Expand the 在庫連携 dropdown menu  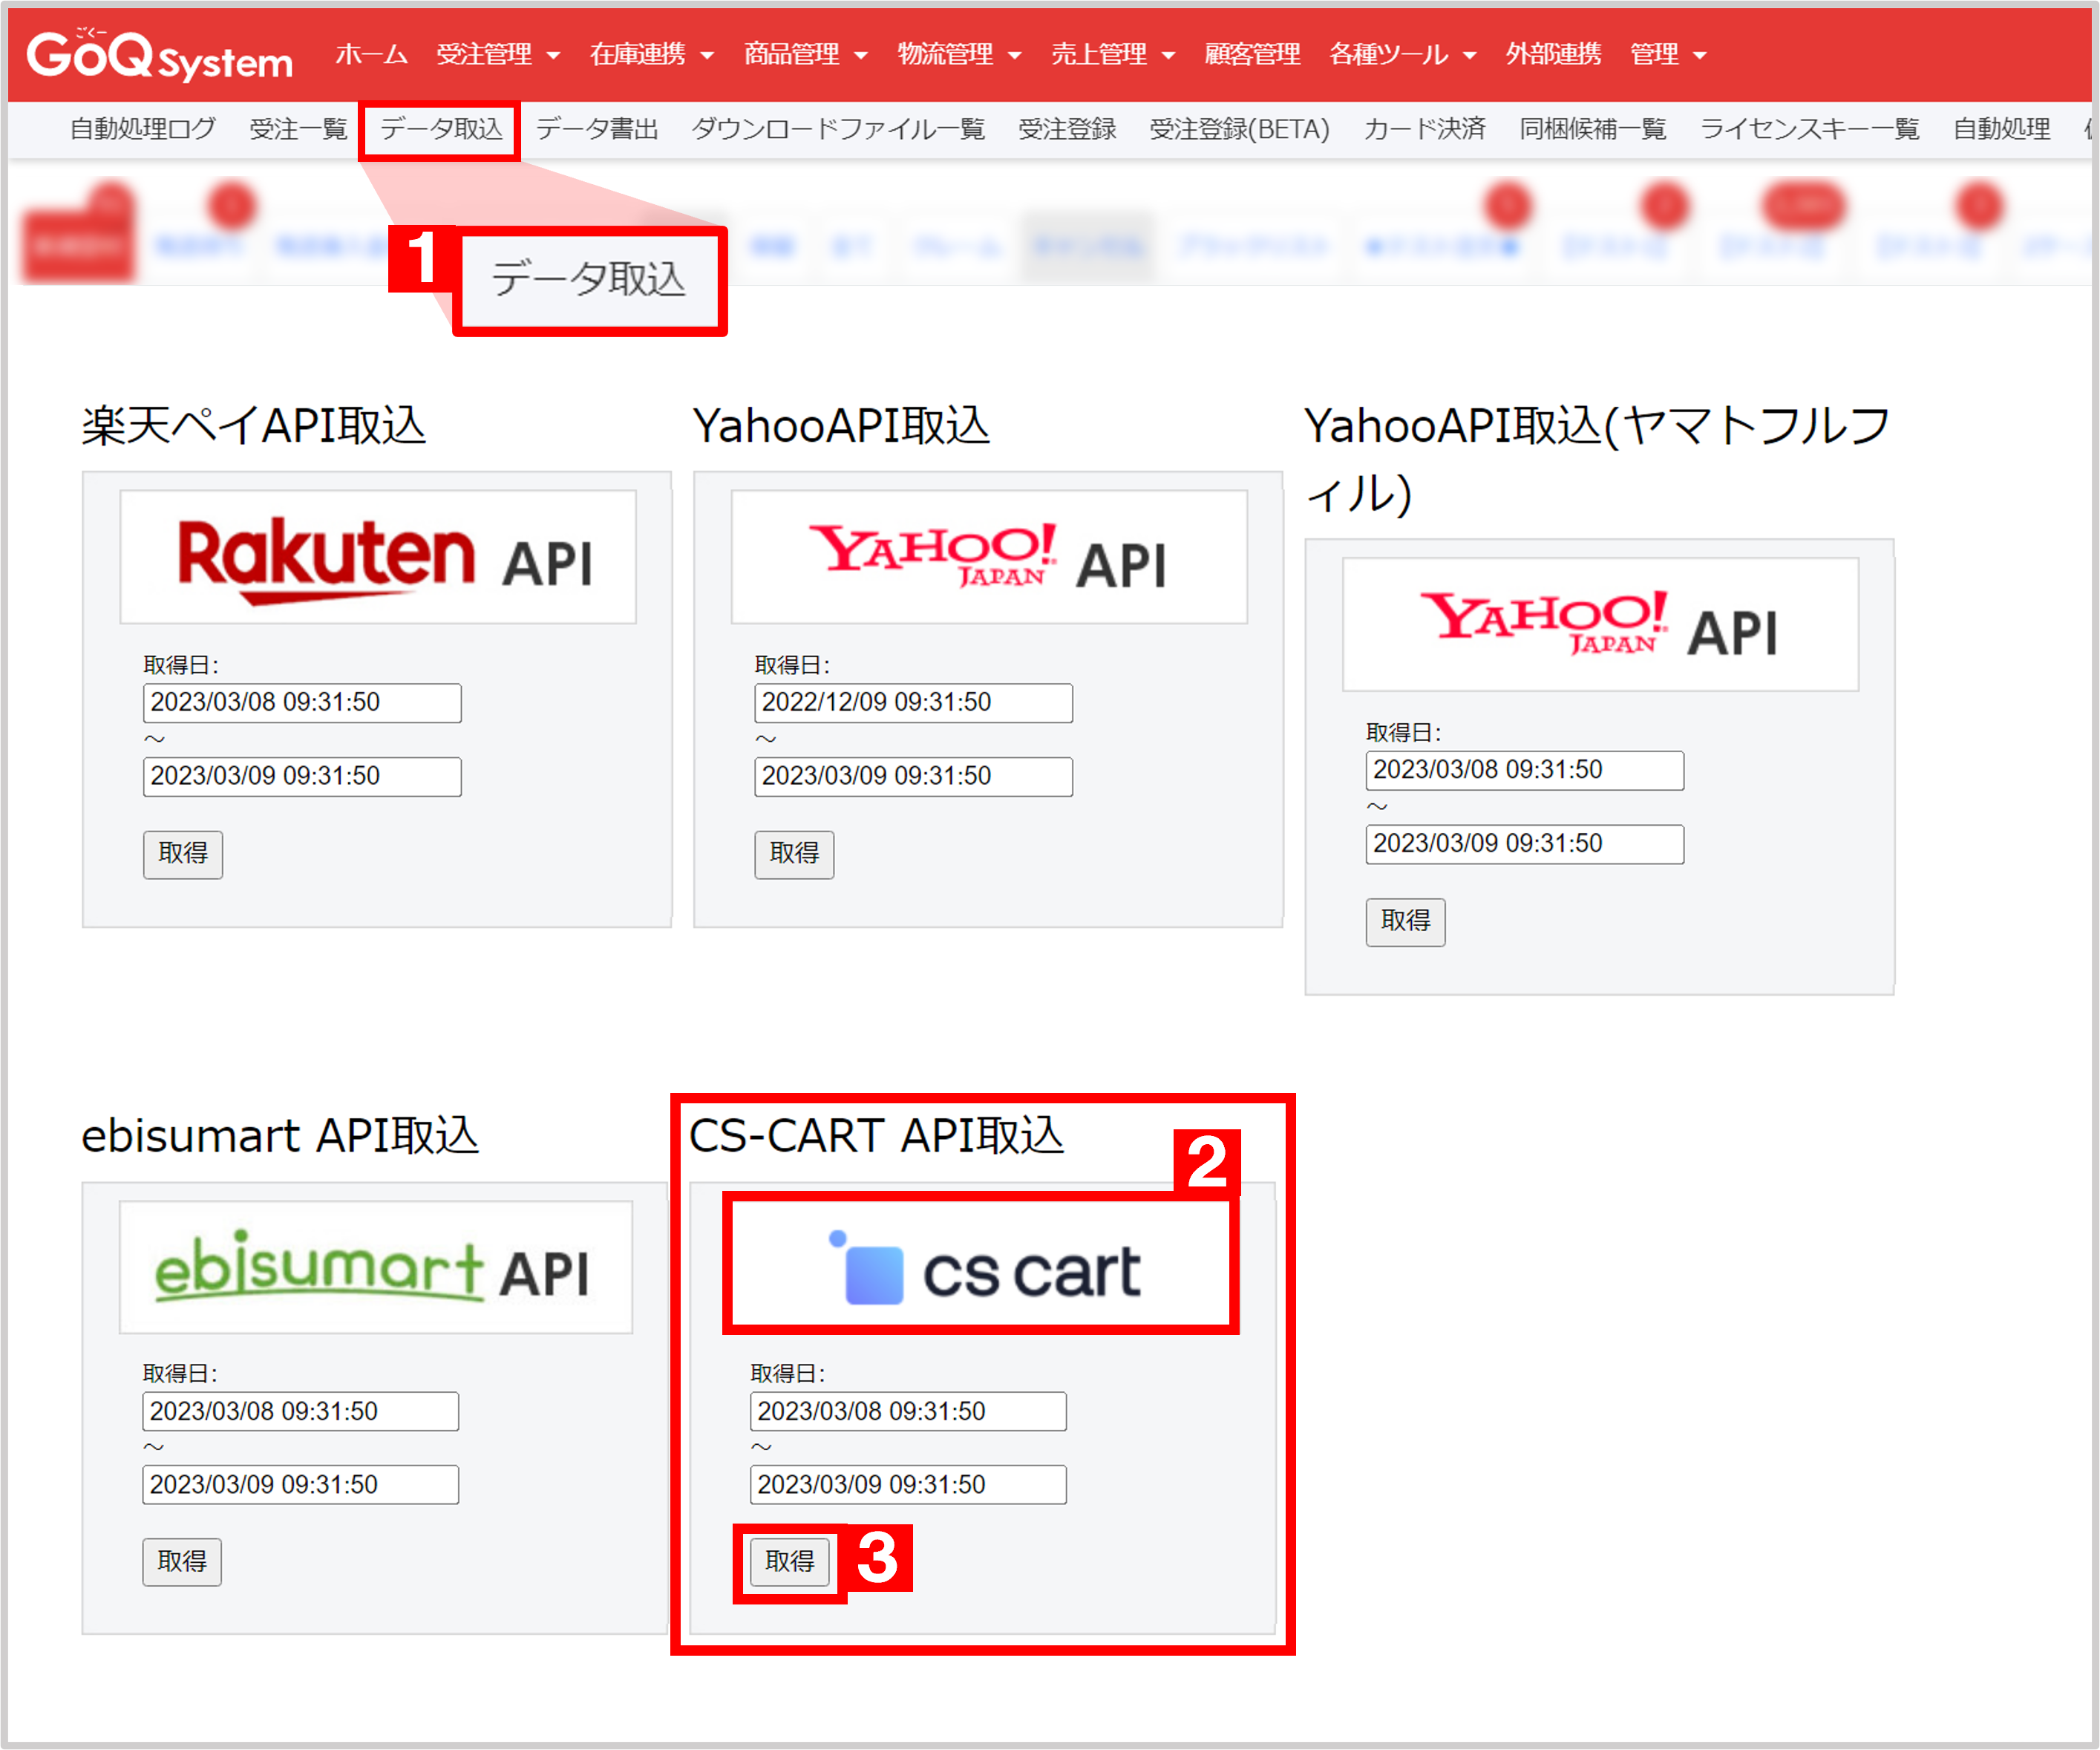[x=651, y=54]
